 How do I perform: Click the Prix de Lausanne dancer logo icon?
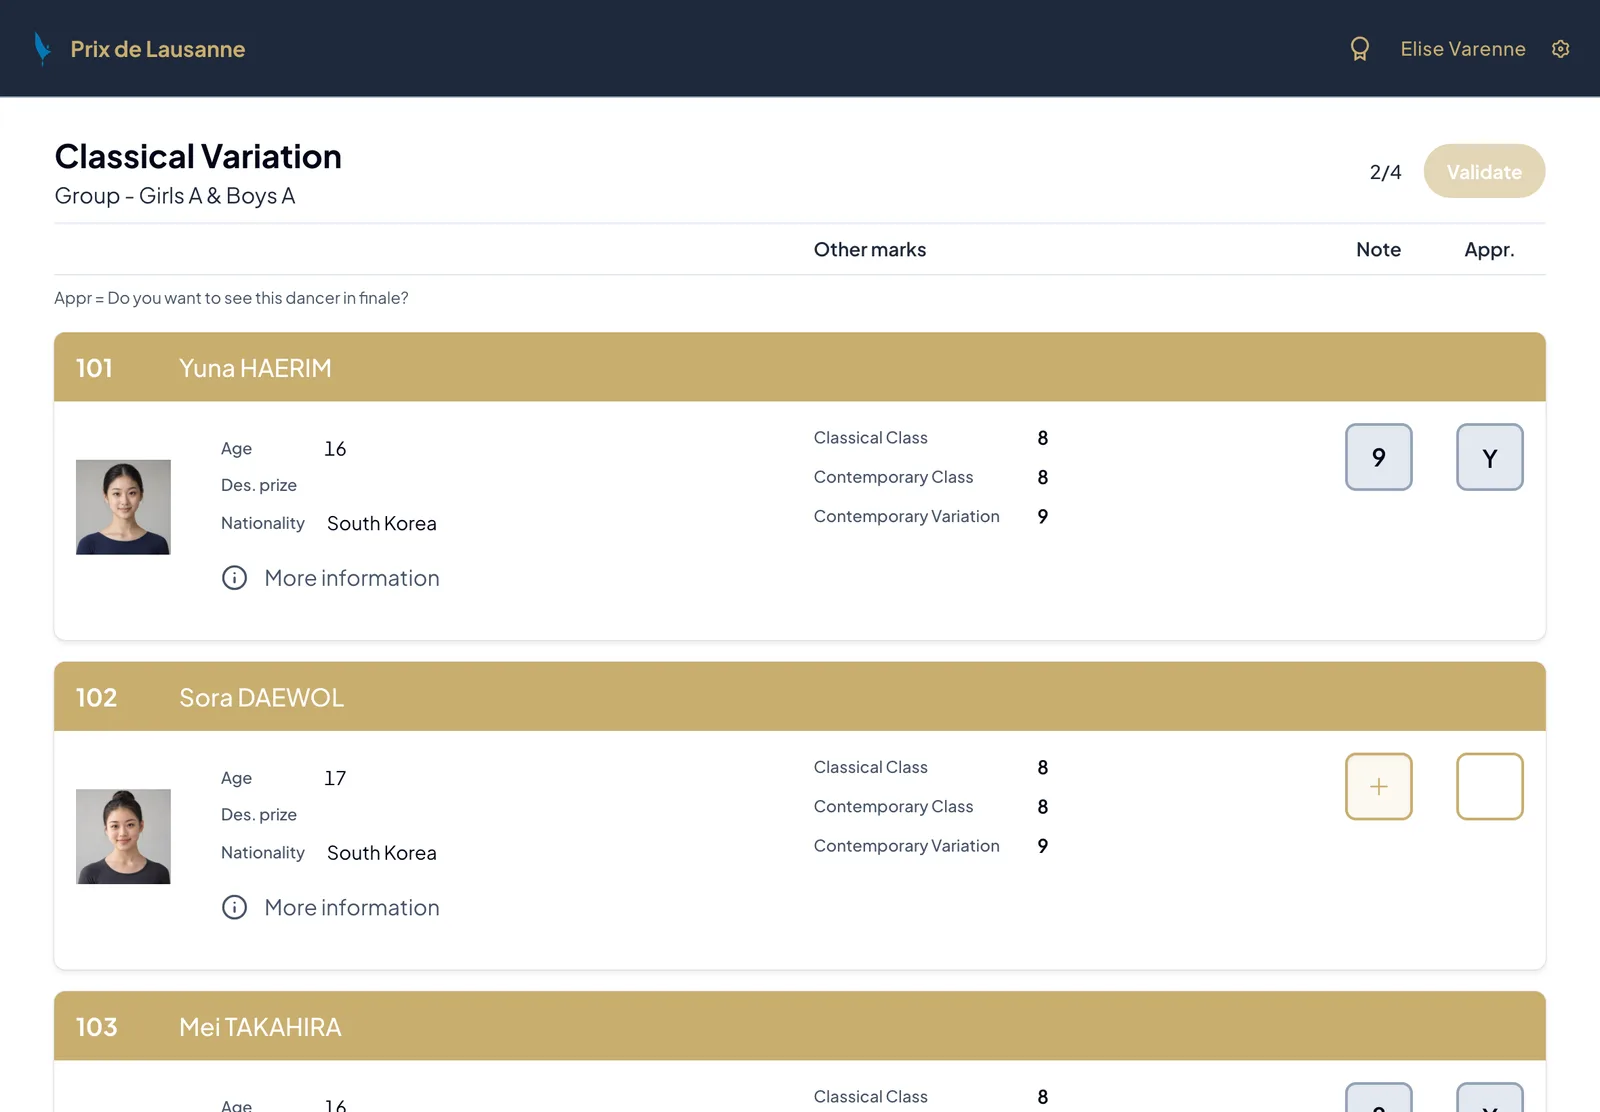(42, 48)
